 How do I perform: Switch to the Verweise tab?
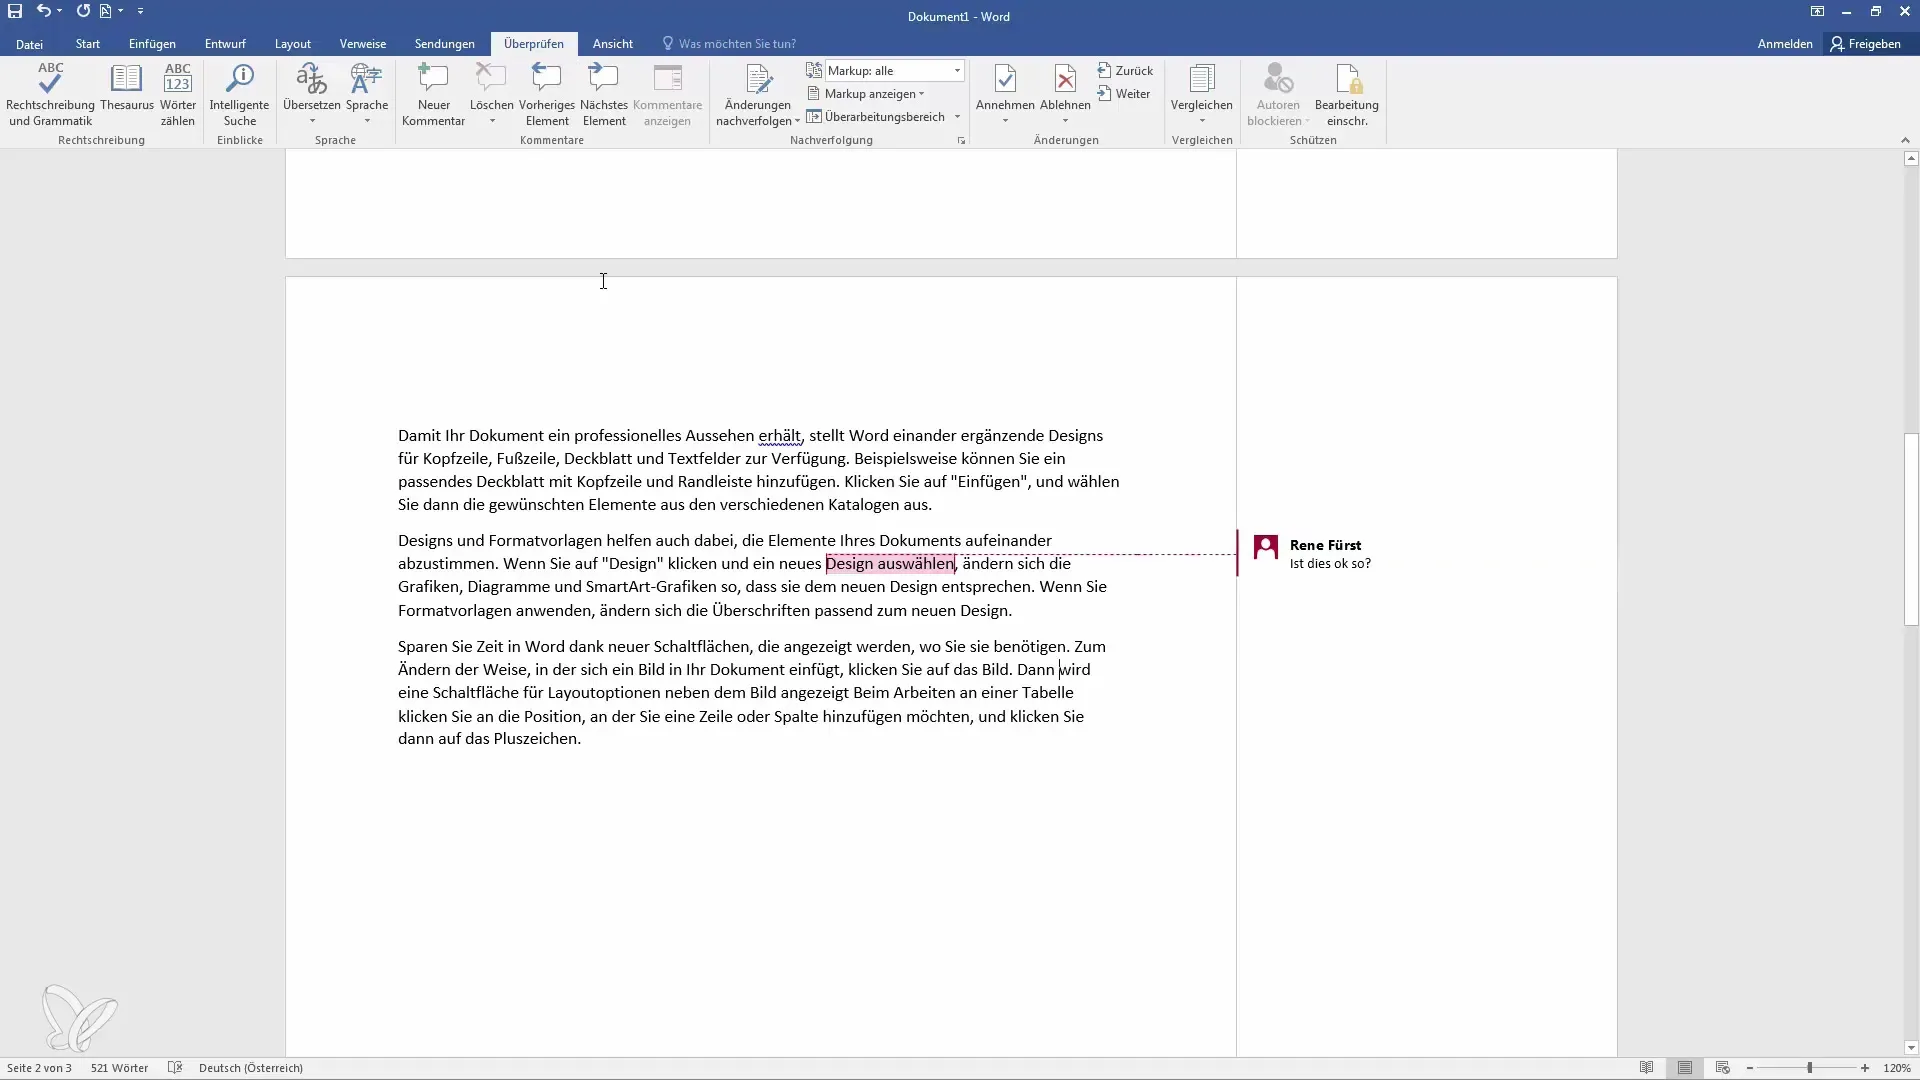pos(362,44)
